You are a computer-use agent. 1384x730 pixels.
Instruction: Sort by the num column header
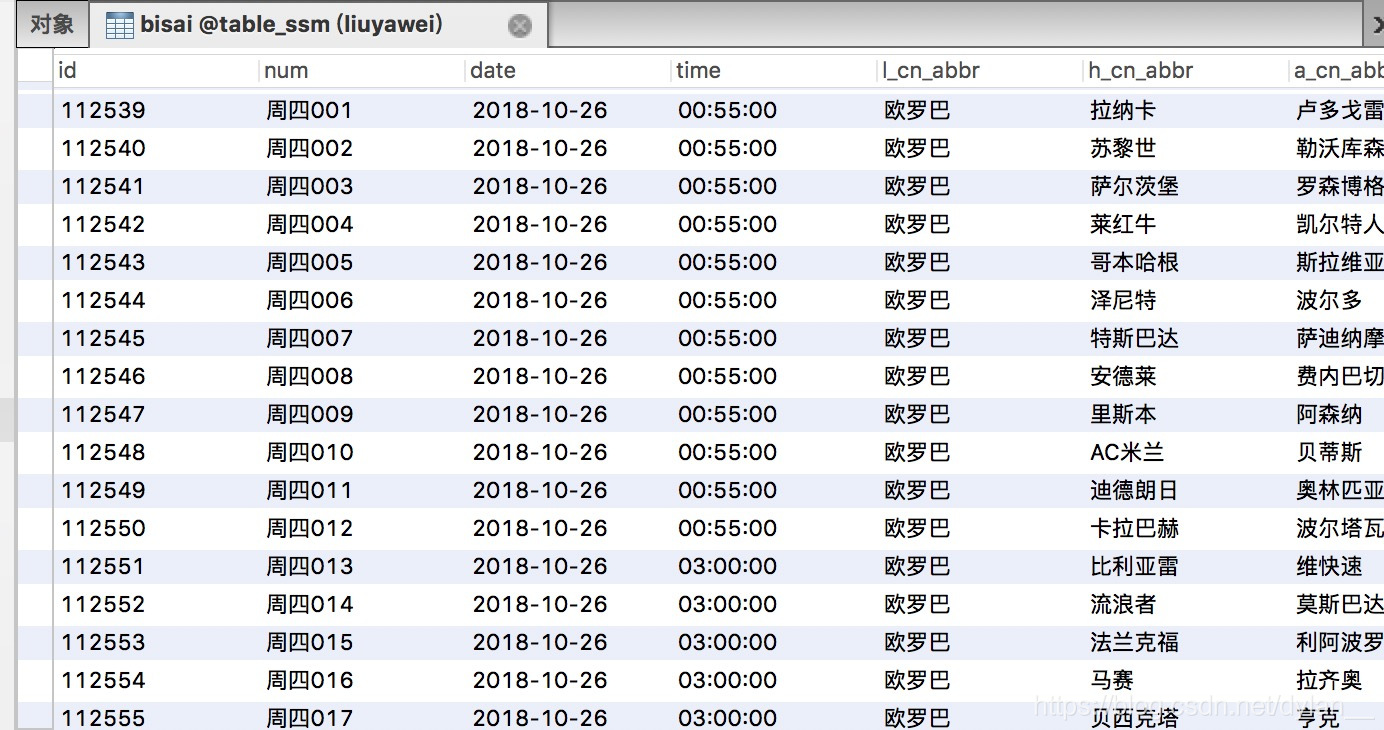click(x=361, y=70)
